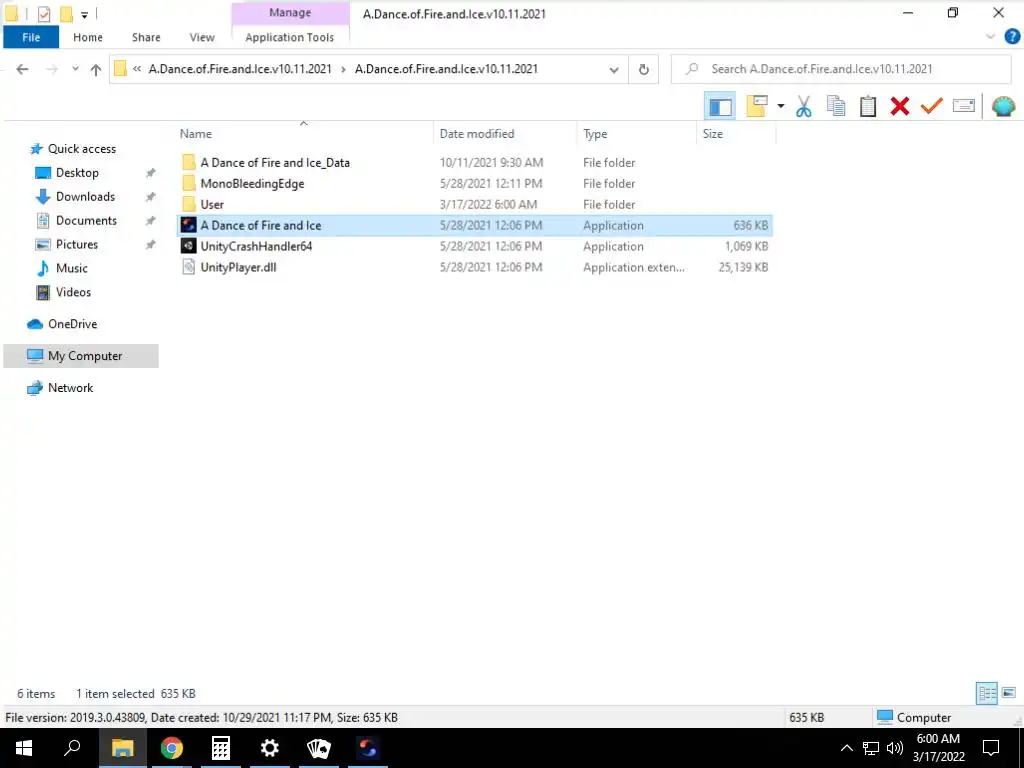
Task: Open the View ribbon tab
Action: pos(202,37)
